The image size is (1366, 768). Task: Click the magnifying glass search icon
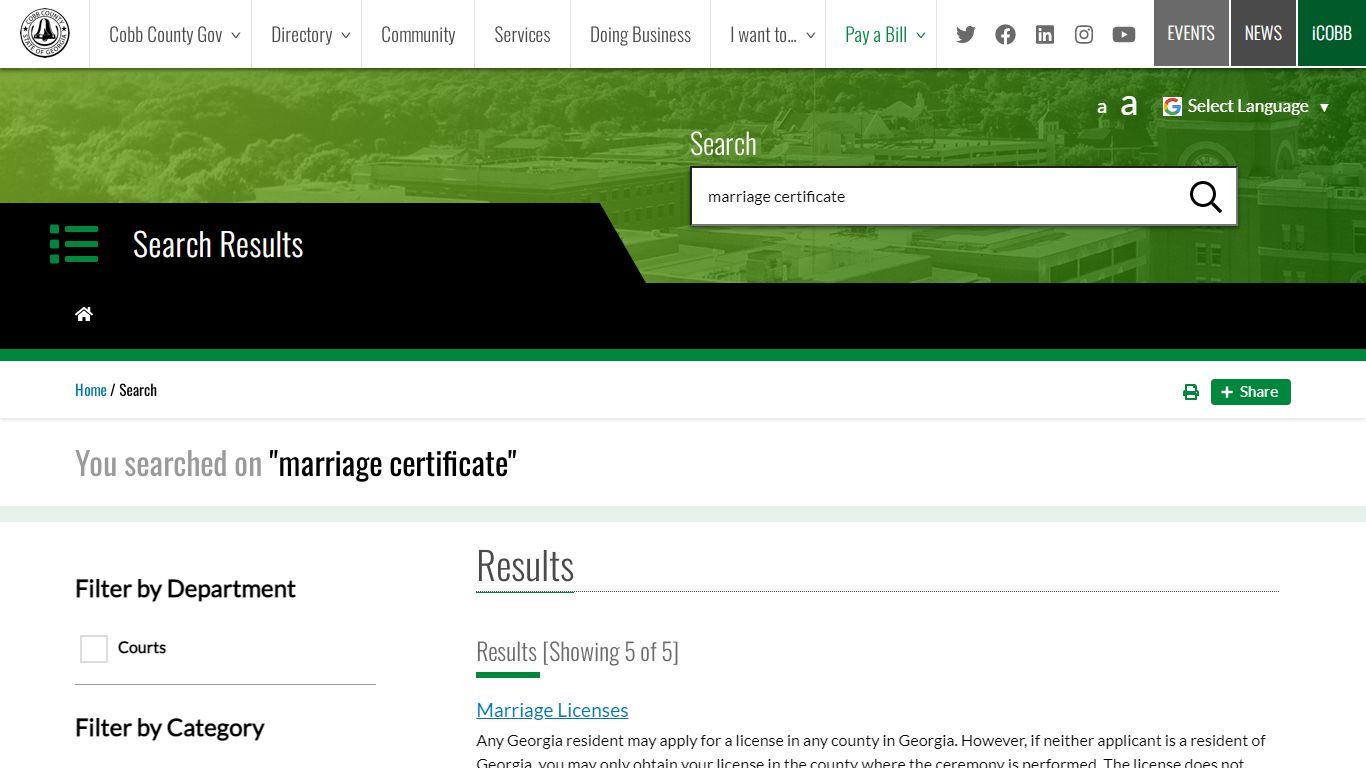point(1205,197)
